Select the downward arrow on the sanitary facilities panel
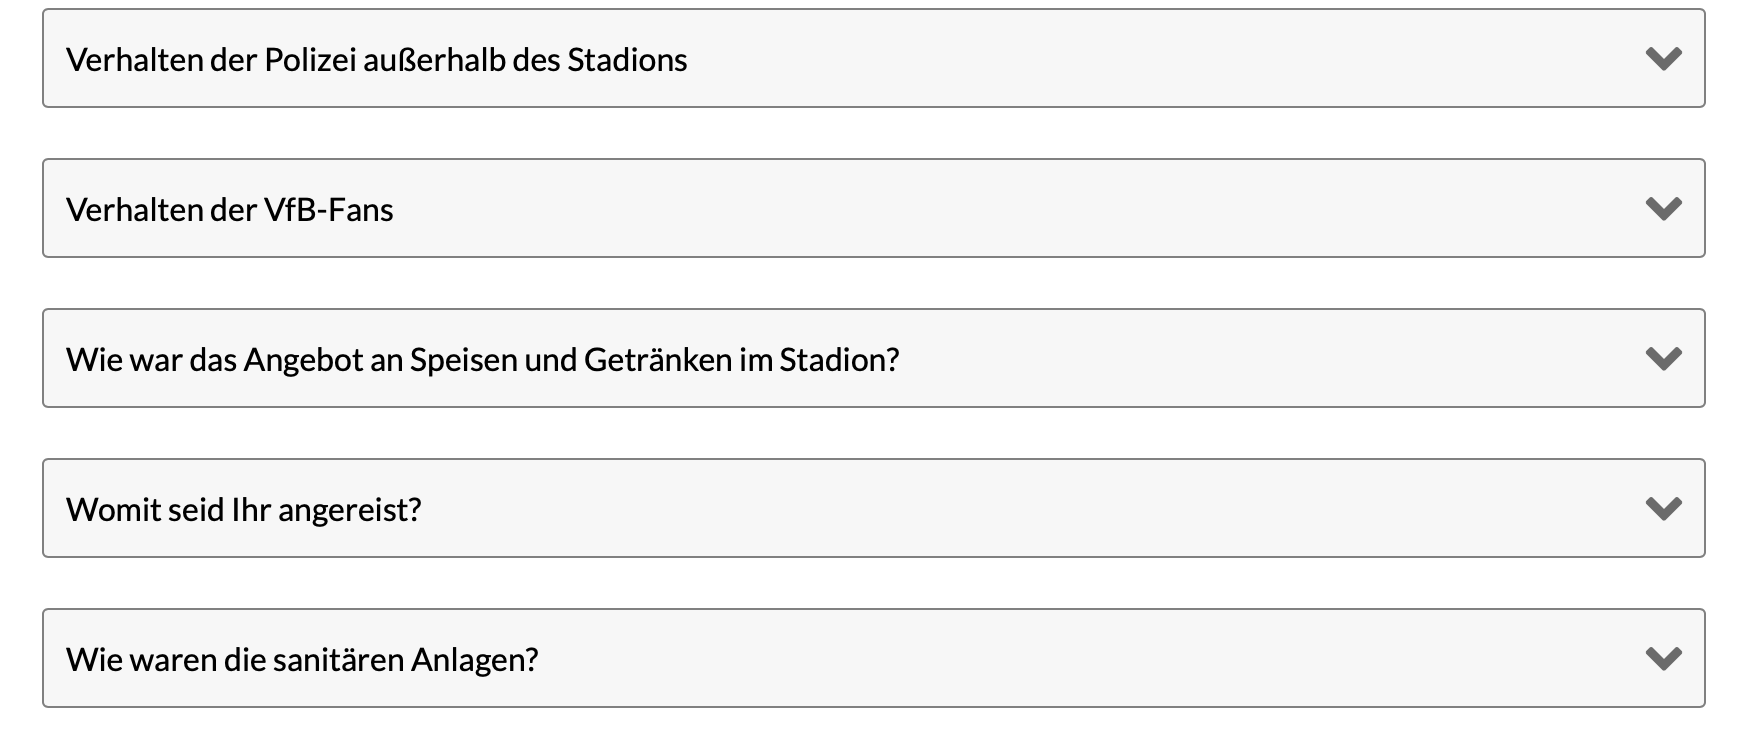The height and width of the screenshot is (752, 1754). [1663, 658]
